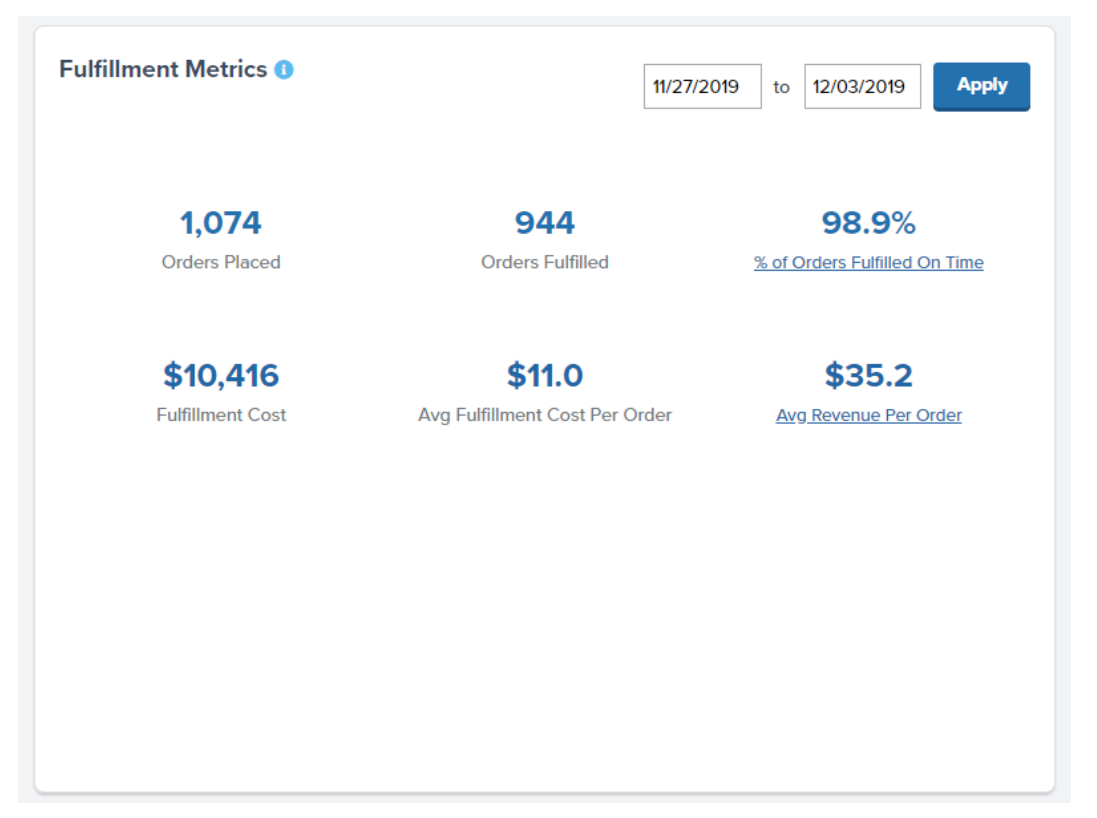Select the Avg Fulfillment Cost Per Order label
Viewport: 1097px width, 818px height.
(544, 415)
